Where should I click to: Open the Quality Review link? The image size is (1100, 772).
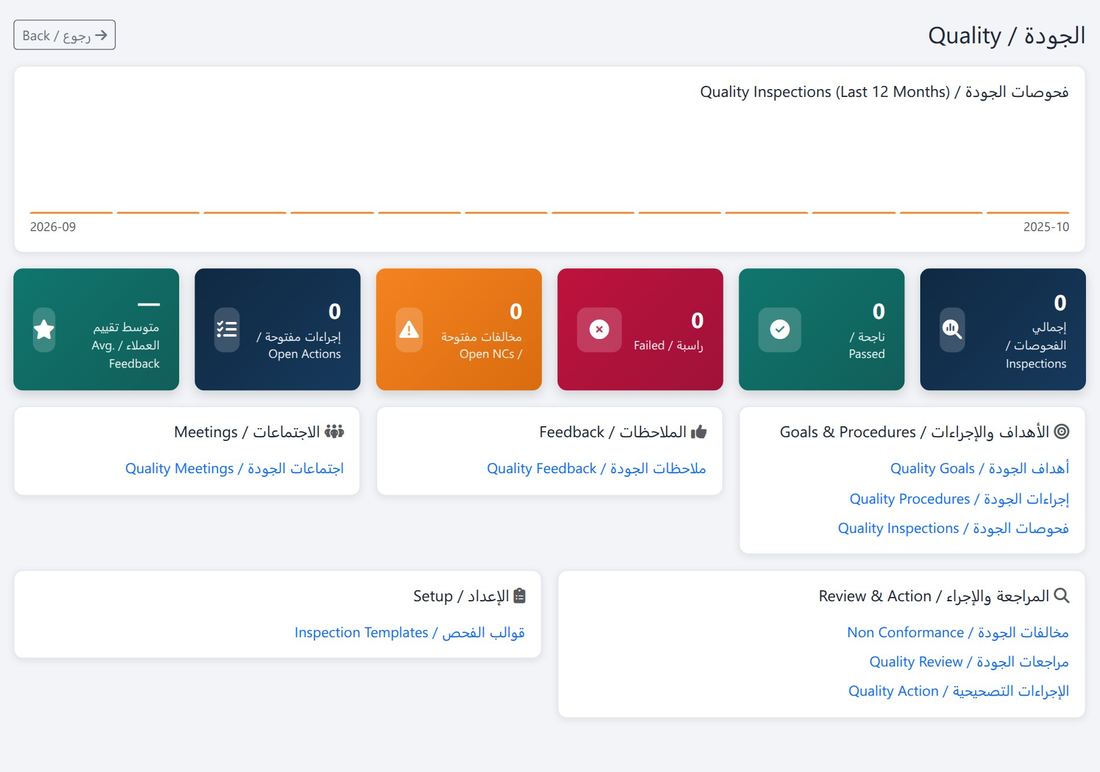tap(969, 662)
